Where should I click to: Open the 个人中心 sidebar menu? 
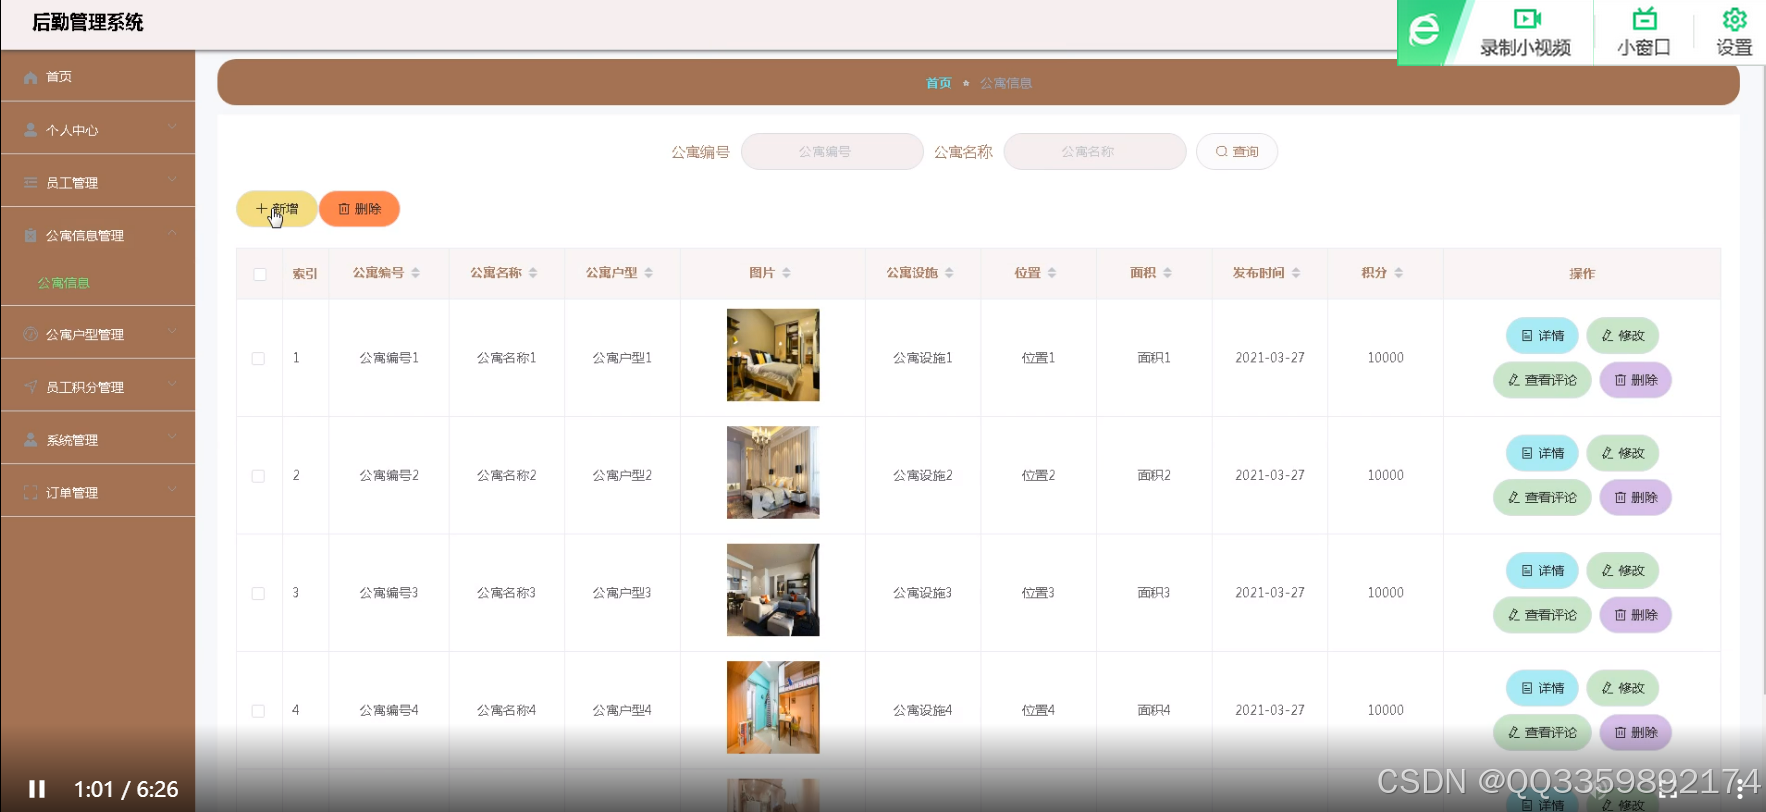(x=98, y=128)
